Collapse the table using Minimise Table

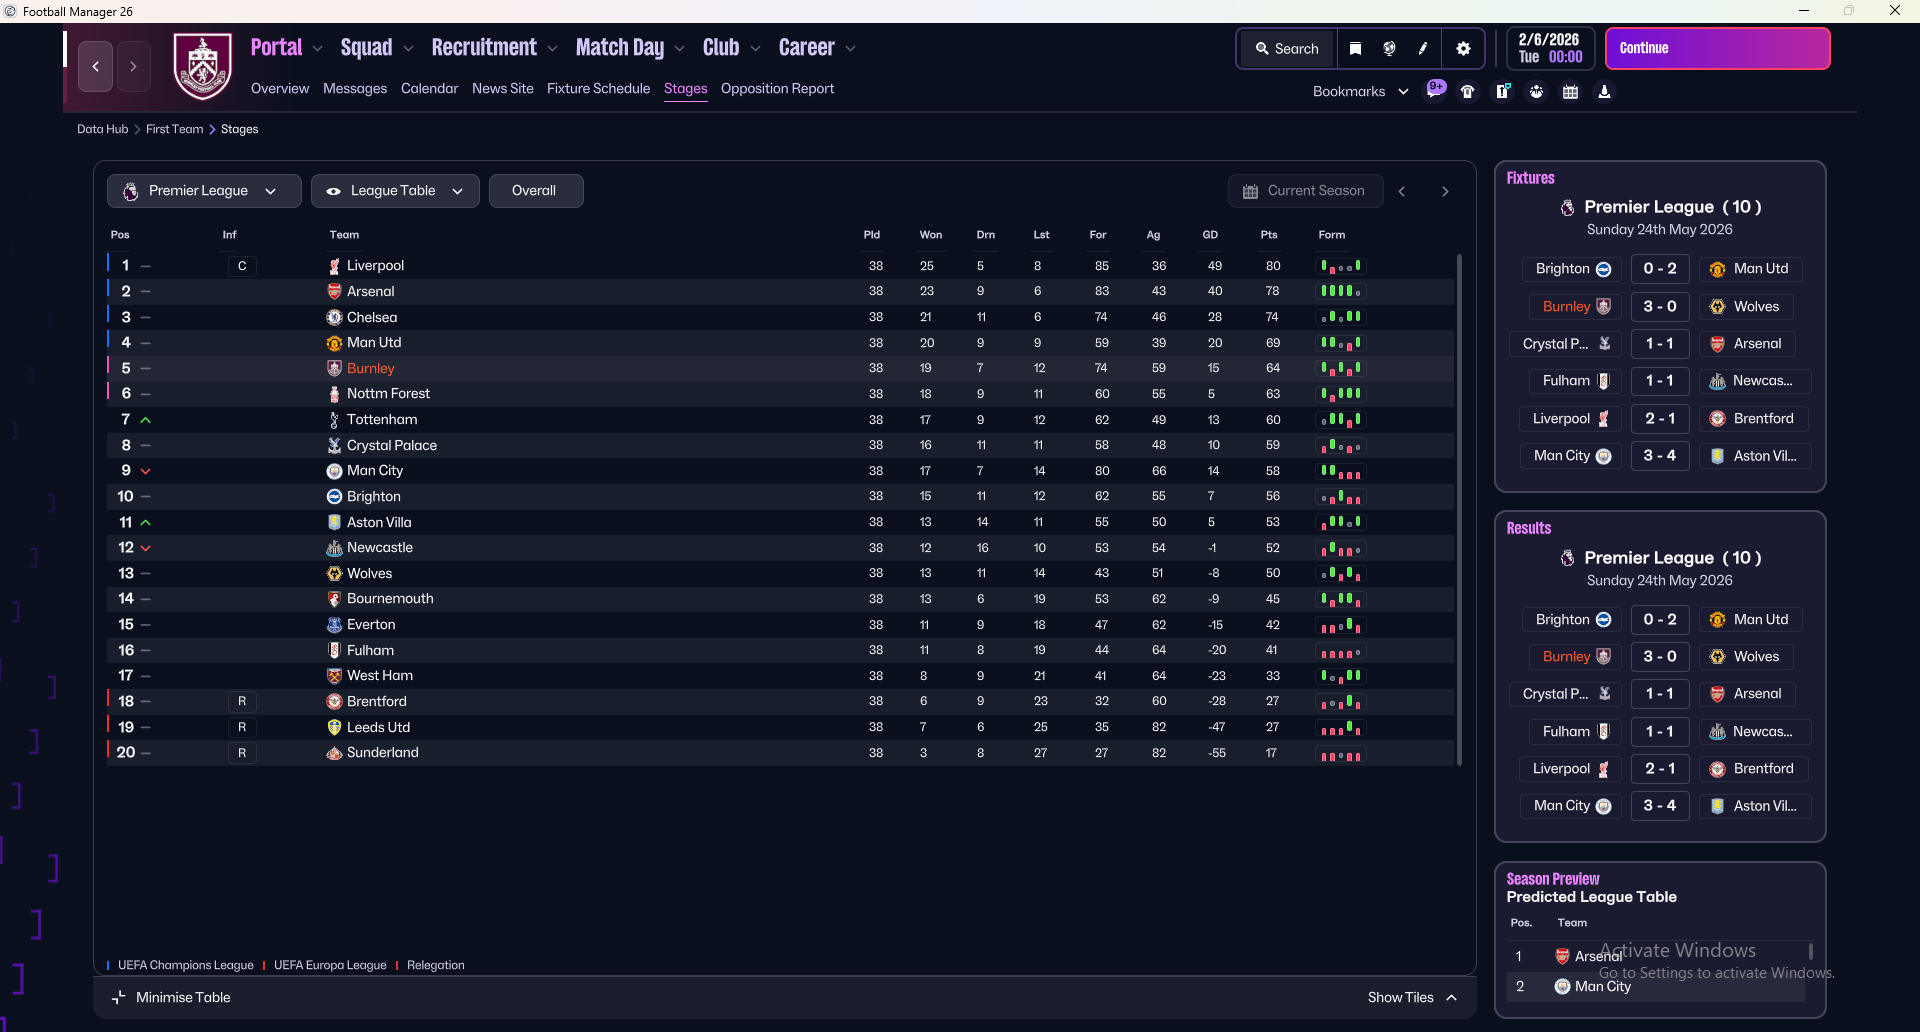(172, 997)
